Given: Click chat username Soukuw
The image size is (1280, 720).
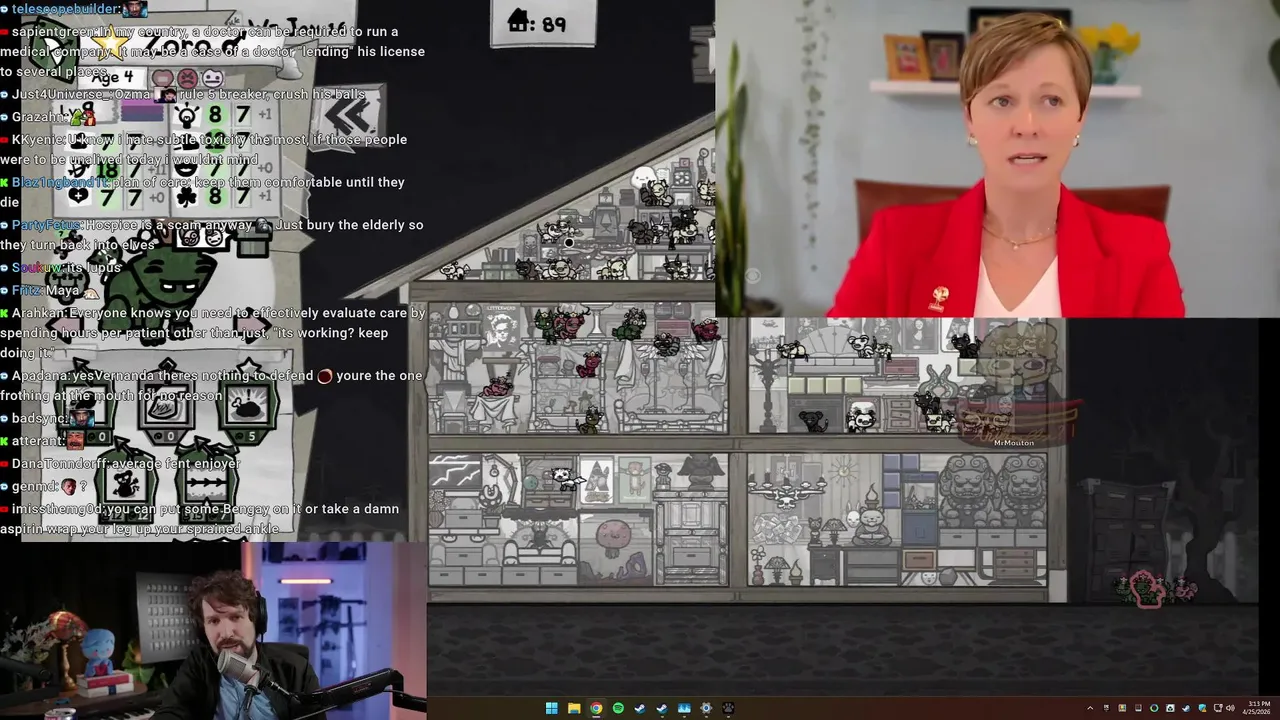Looking at the screenshot, I should (x=37, y=268).
